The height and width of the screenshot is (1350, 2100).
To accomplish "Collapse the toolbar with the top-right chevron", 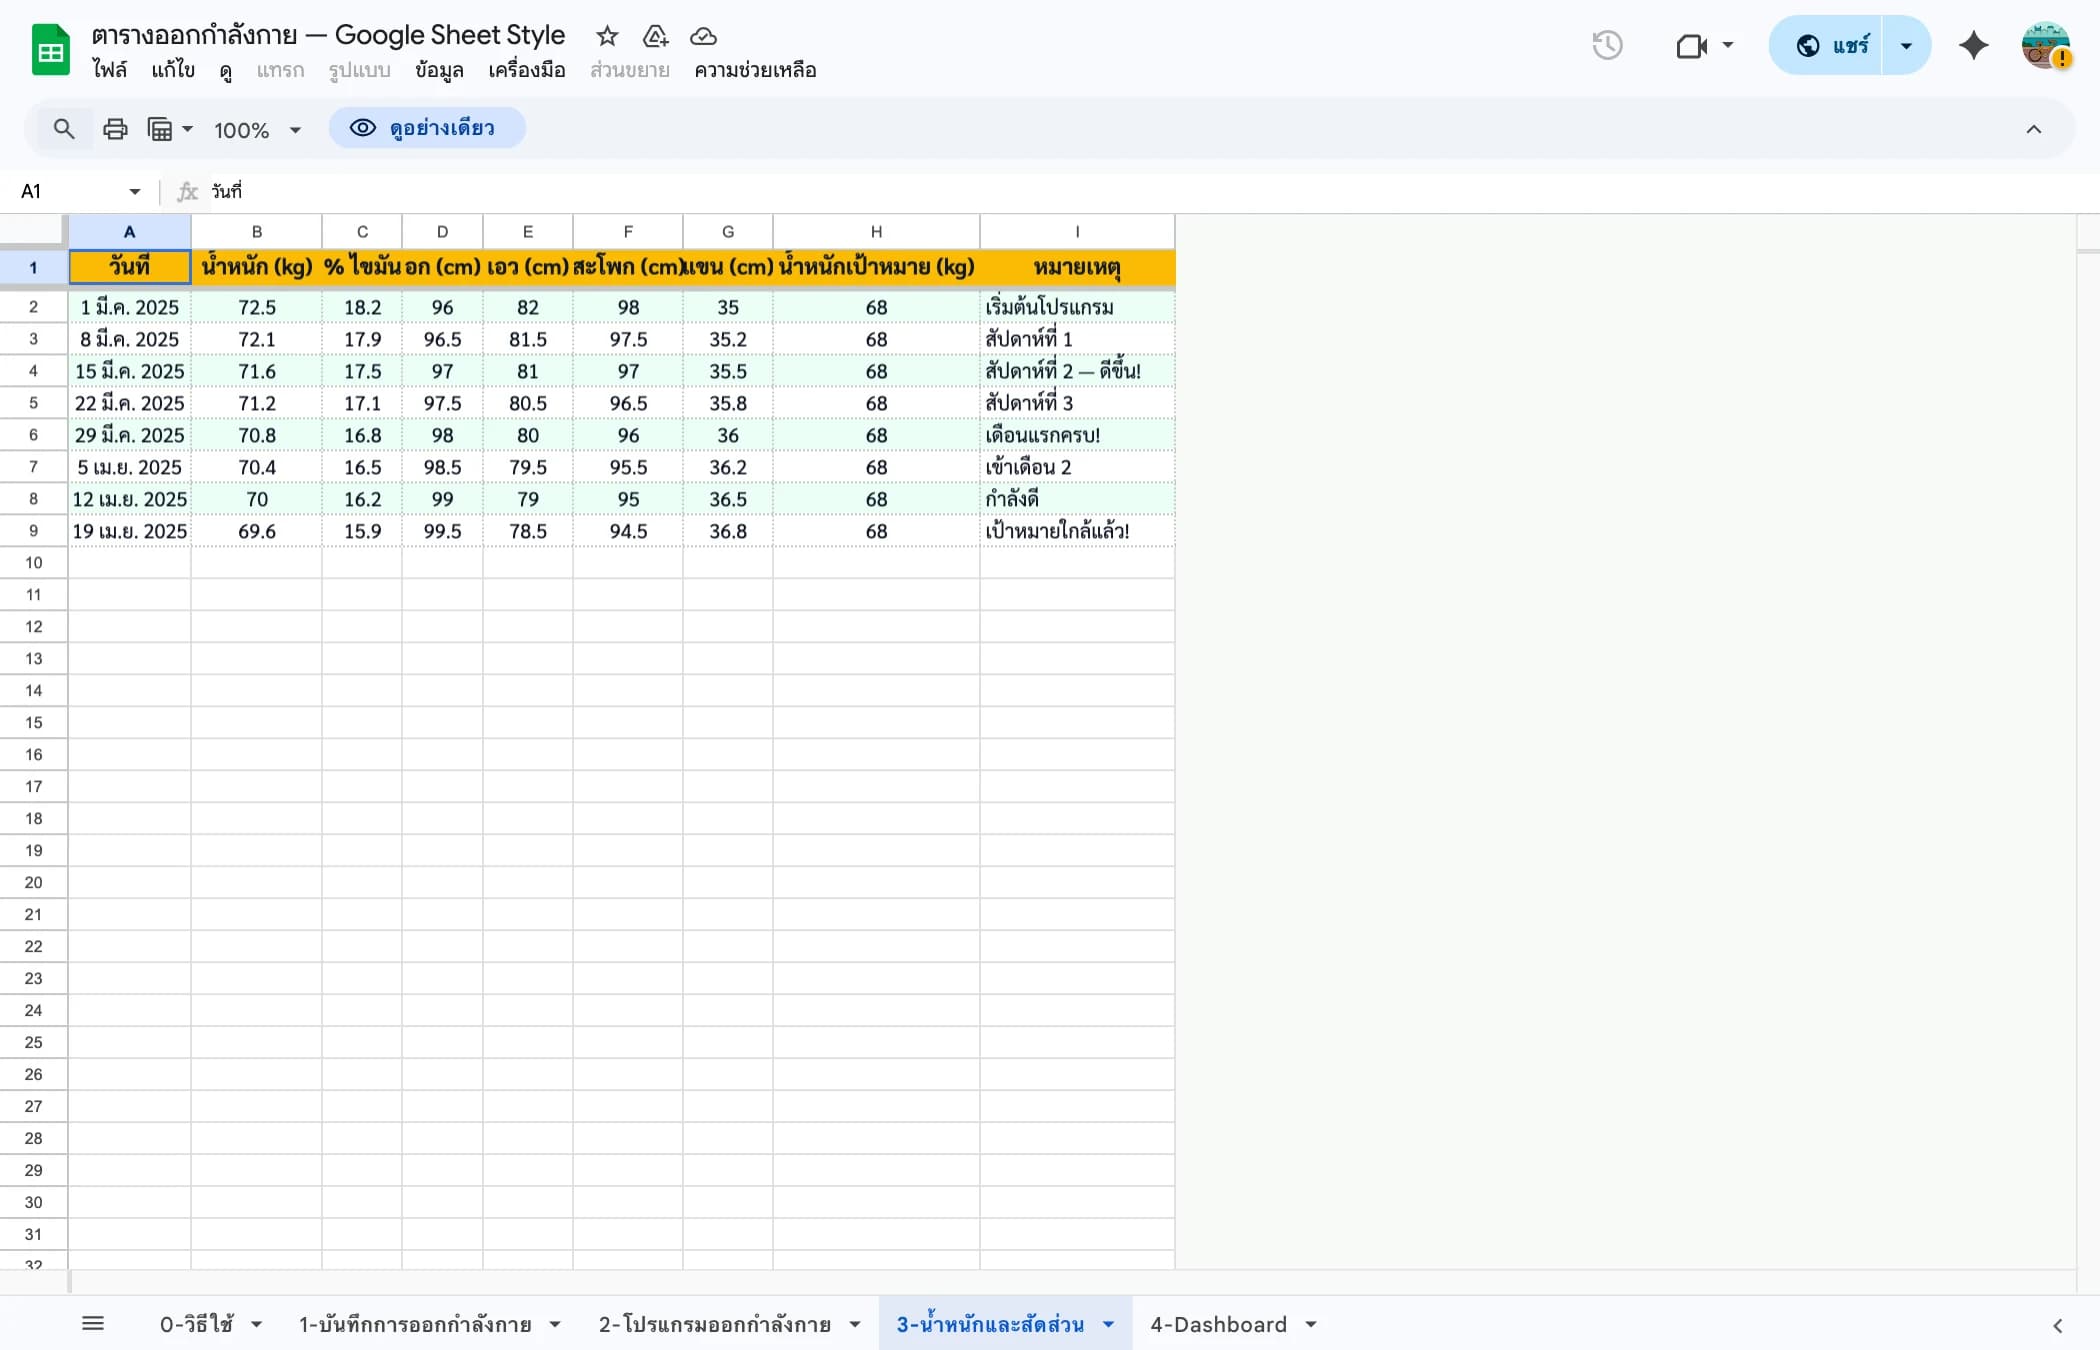I will tap(2033, 129).
